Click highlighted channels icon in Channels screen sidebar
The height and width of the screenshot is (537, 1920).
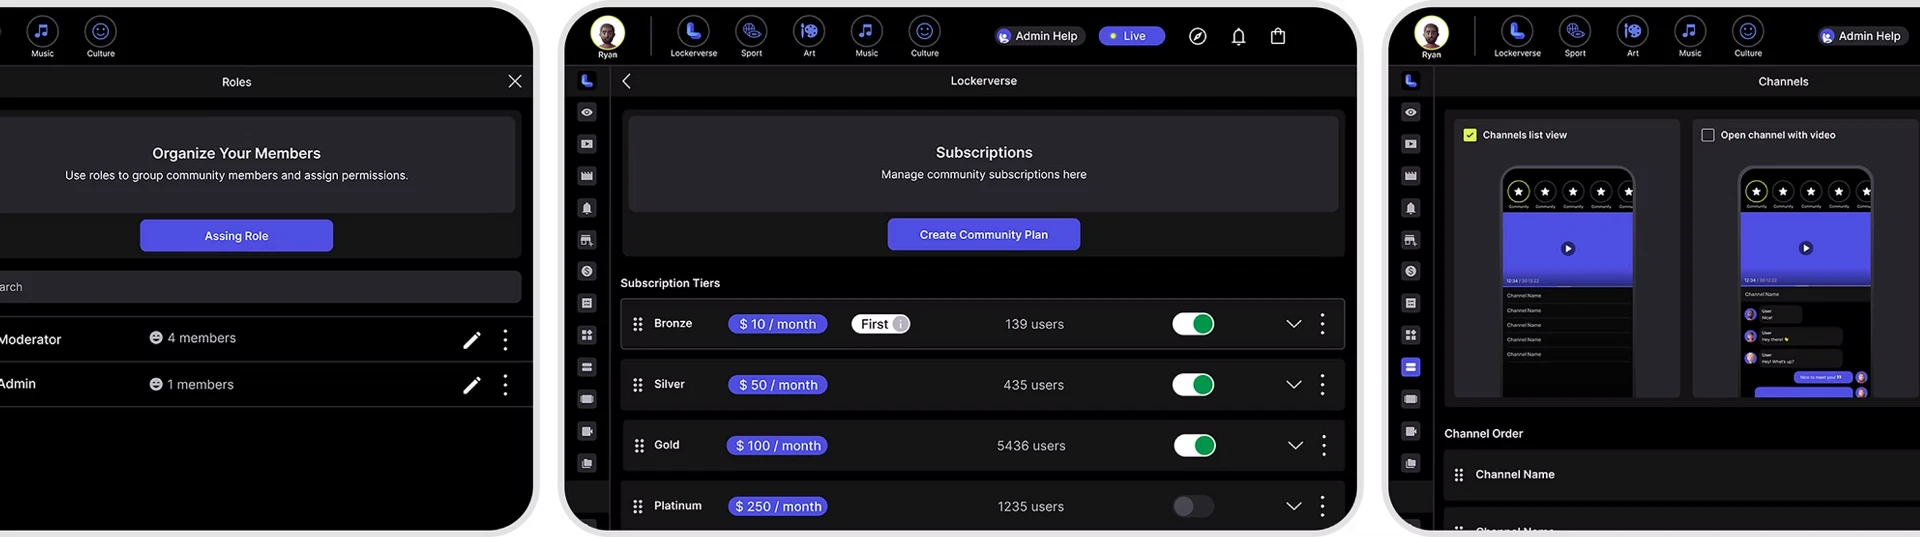(x=1411, y=367)
